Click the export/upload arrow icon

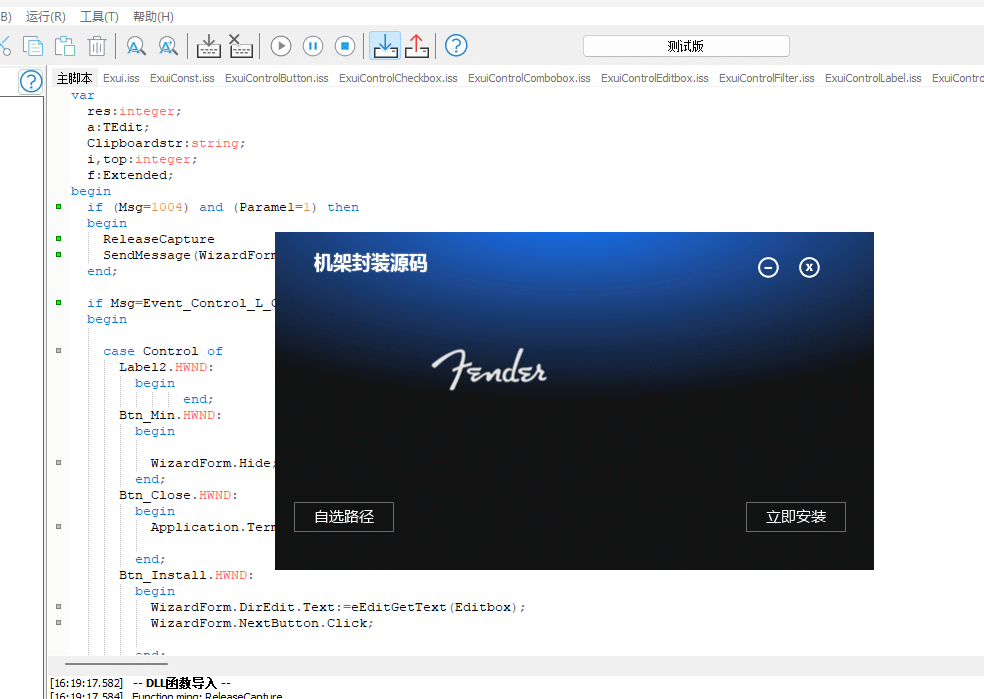(x=417, y=45)
